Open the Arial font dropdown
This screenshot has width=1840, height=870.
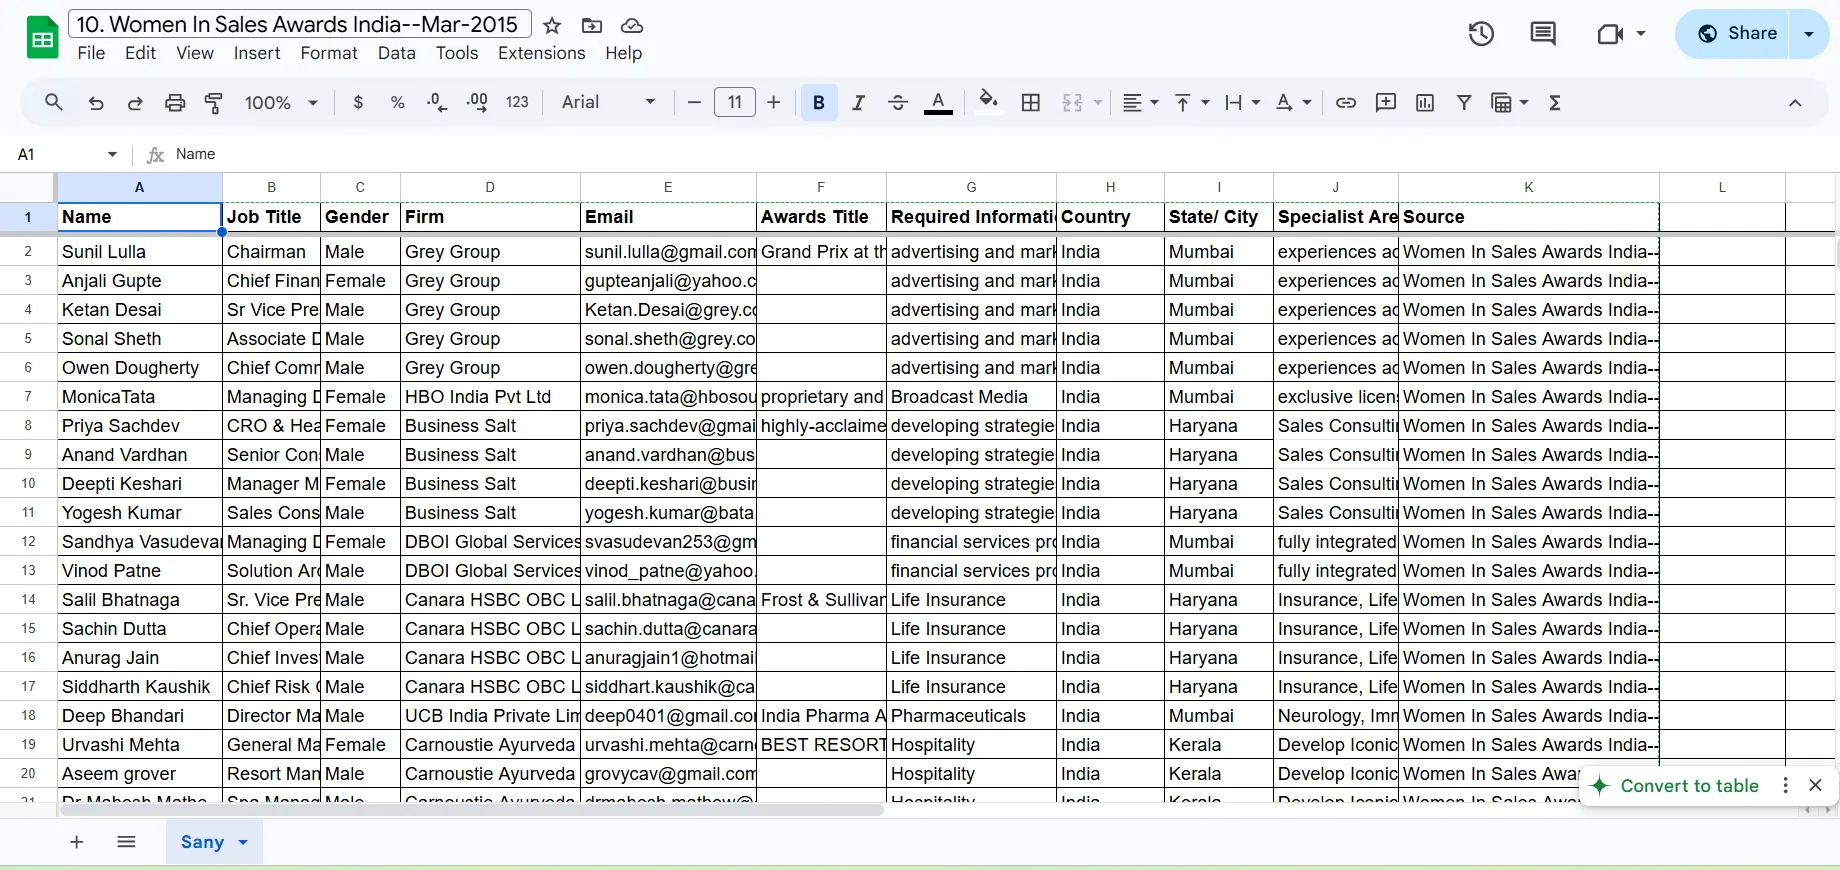pos(609,102)
